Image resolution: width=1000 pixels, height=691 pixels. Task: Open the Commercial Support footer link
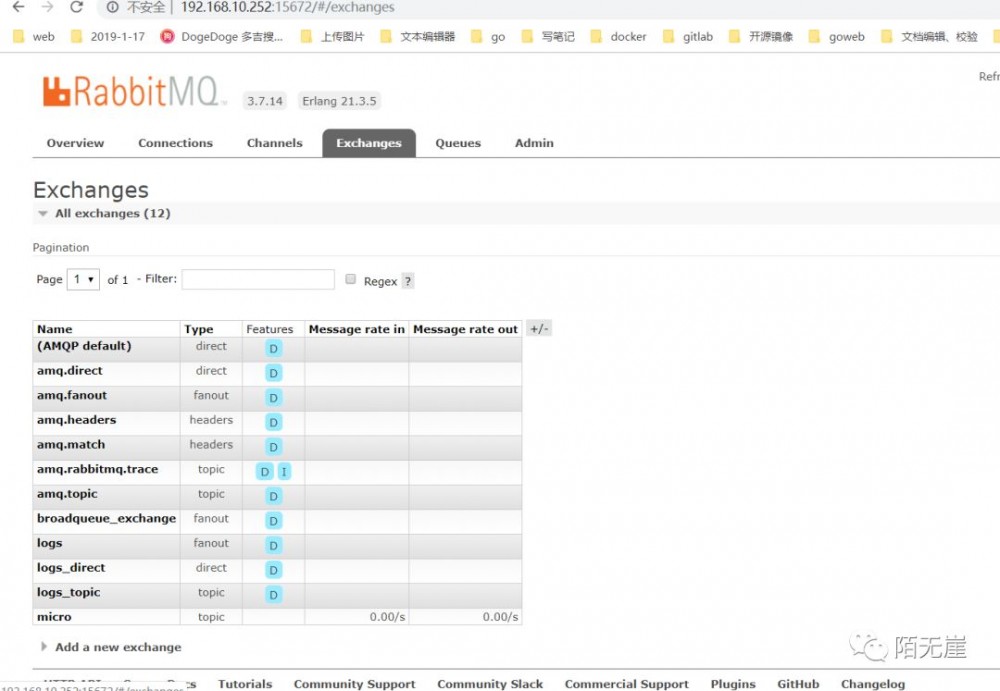point(626,683)
